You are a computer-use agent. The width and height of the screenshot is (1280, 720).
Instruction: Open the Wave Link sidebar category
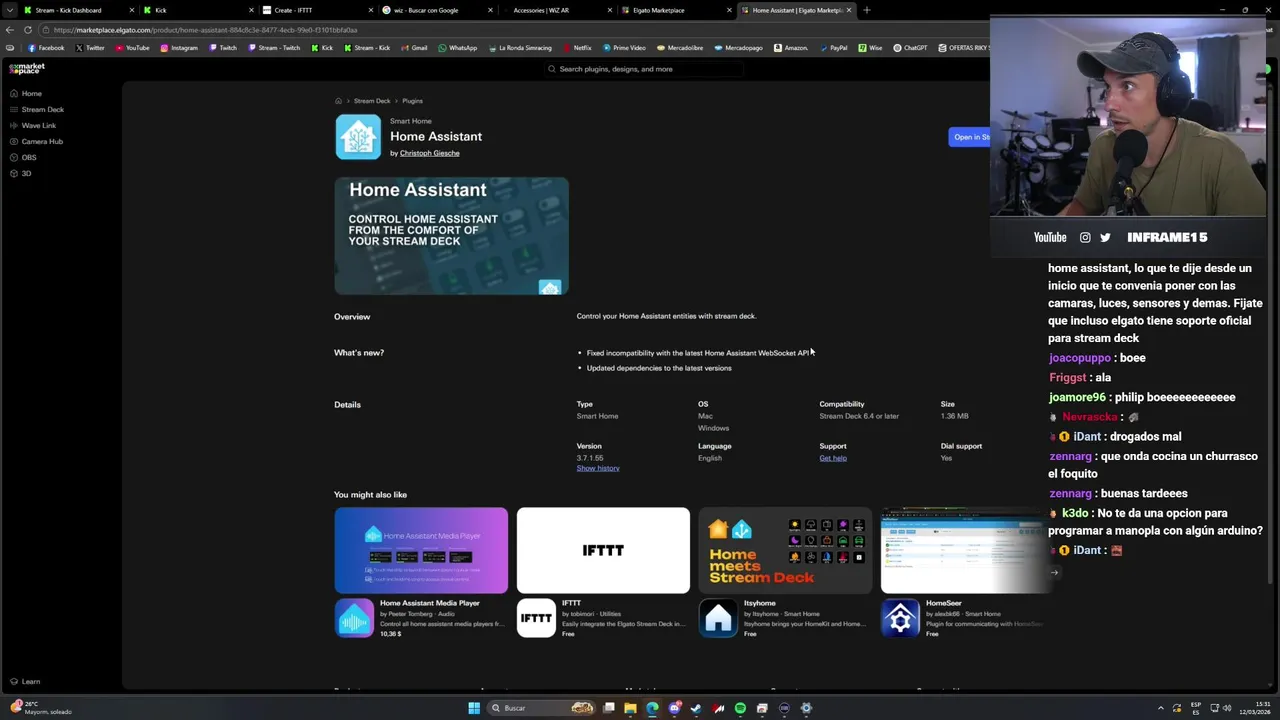point(32,125)
